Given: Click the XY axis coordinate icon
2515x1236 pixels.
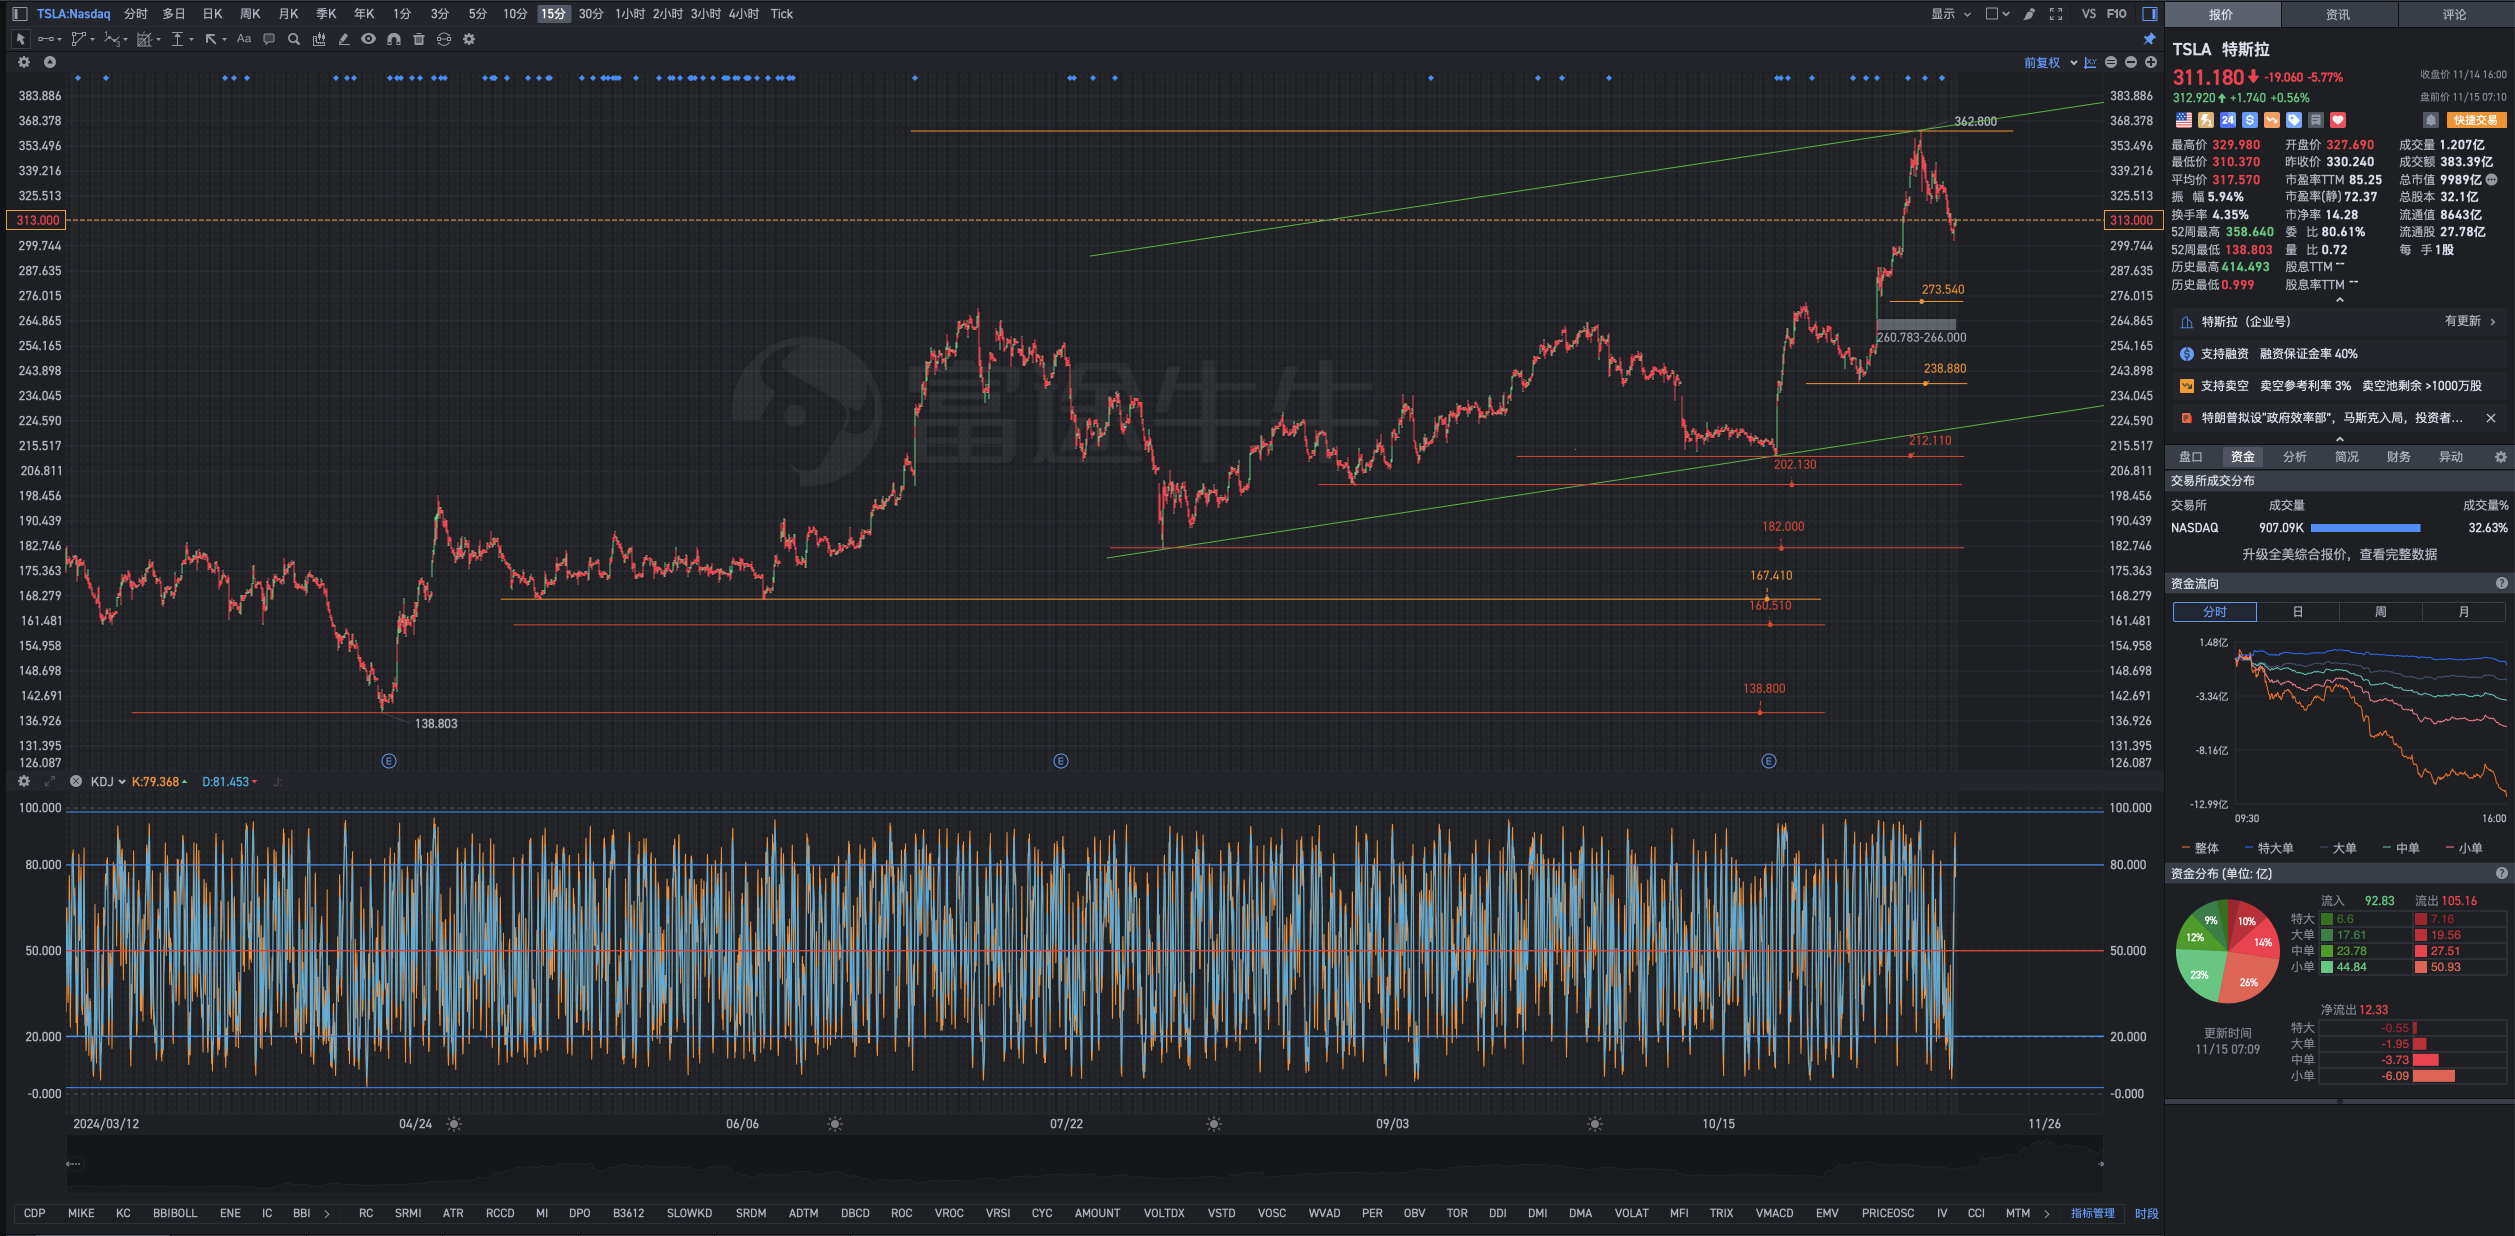Looking at the screenshot, I should pos(2090,62).
